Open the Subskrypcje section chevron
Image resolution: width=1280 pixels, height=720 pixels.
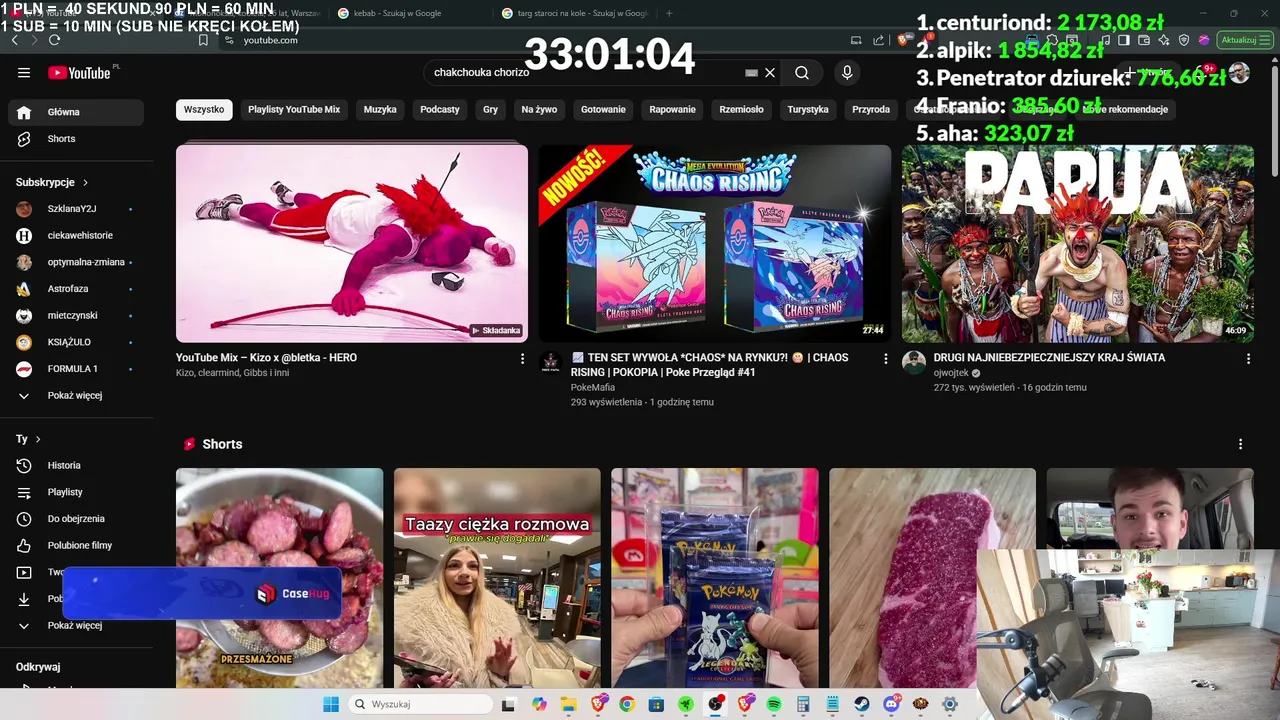click(85, 183)
